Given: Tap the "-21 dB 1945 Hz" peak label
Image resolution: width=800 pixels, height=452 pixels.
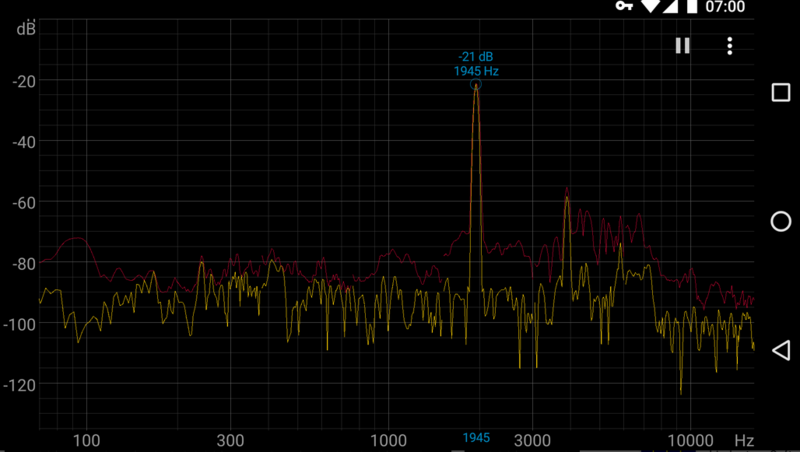Looking at the screenshot, I should [474, 64].
